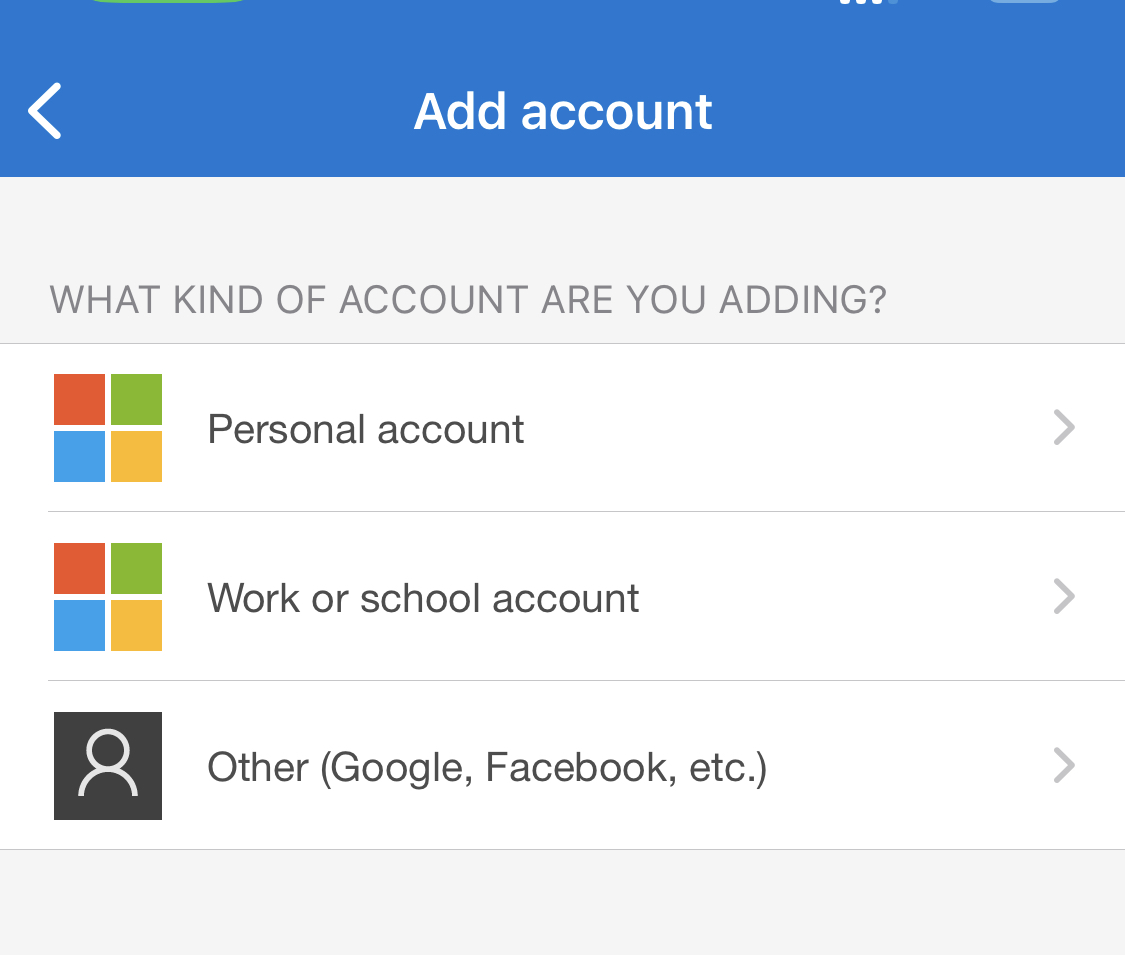
Task: Tap the blue square in Work or school logo
Action: point(80,625)
